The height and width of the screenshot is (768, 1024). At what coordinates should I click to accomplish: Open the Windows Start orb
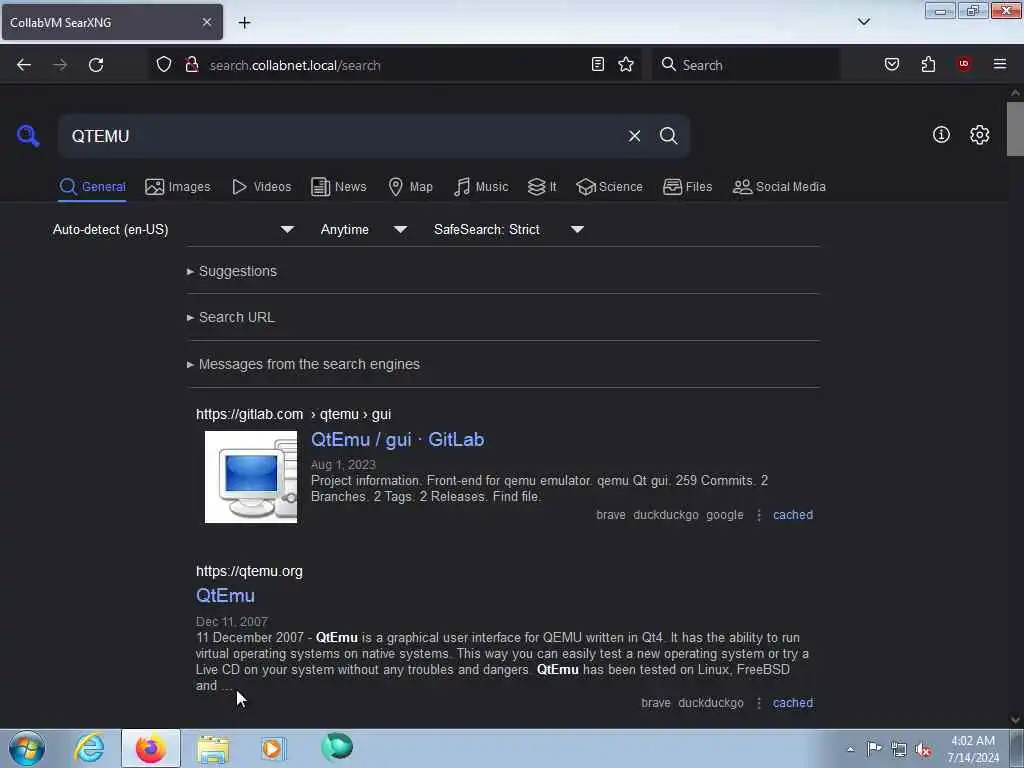click(x=27, y=748)
